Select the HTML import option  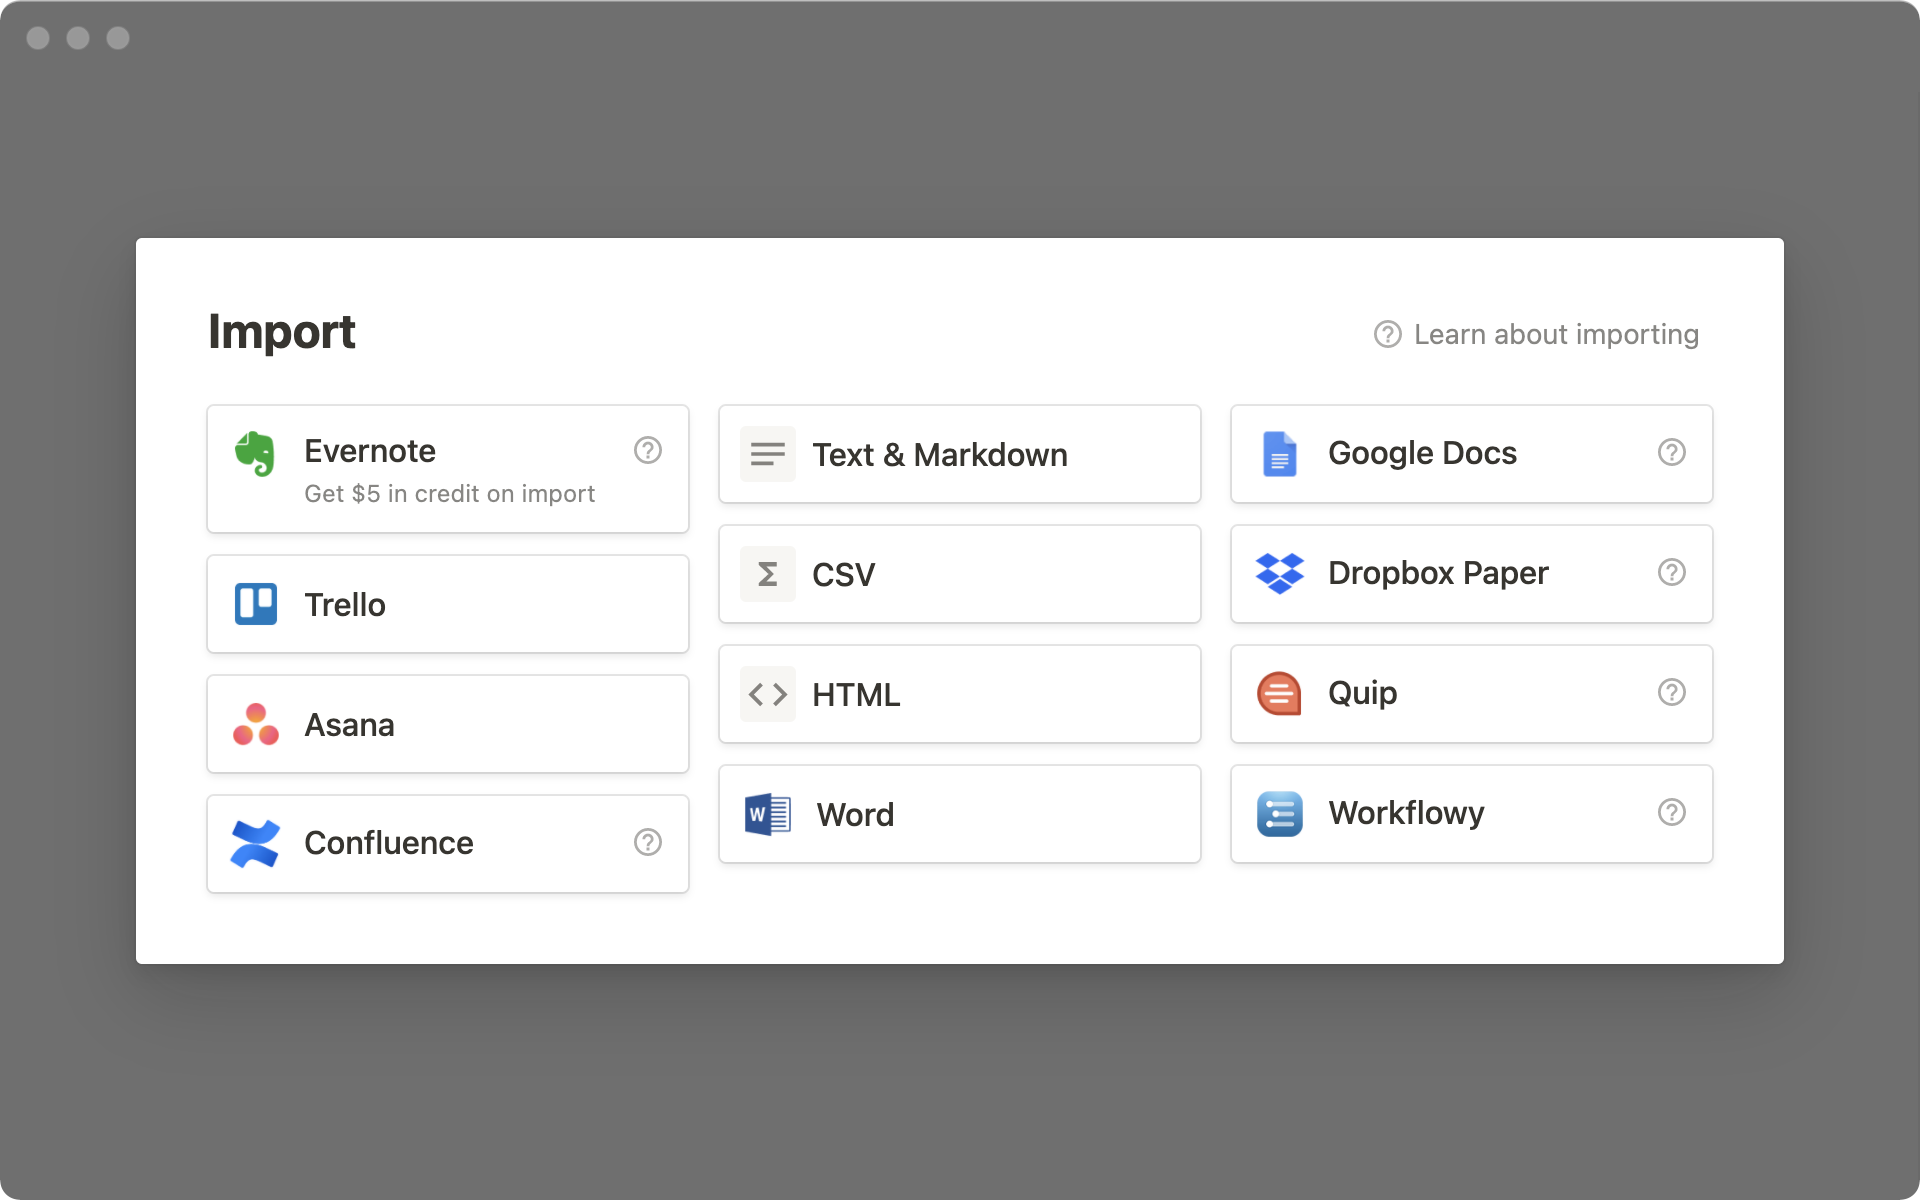[959, 693]
